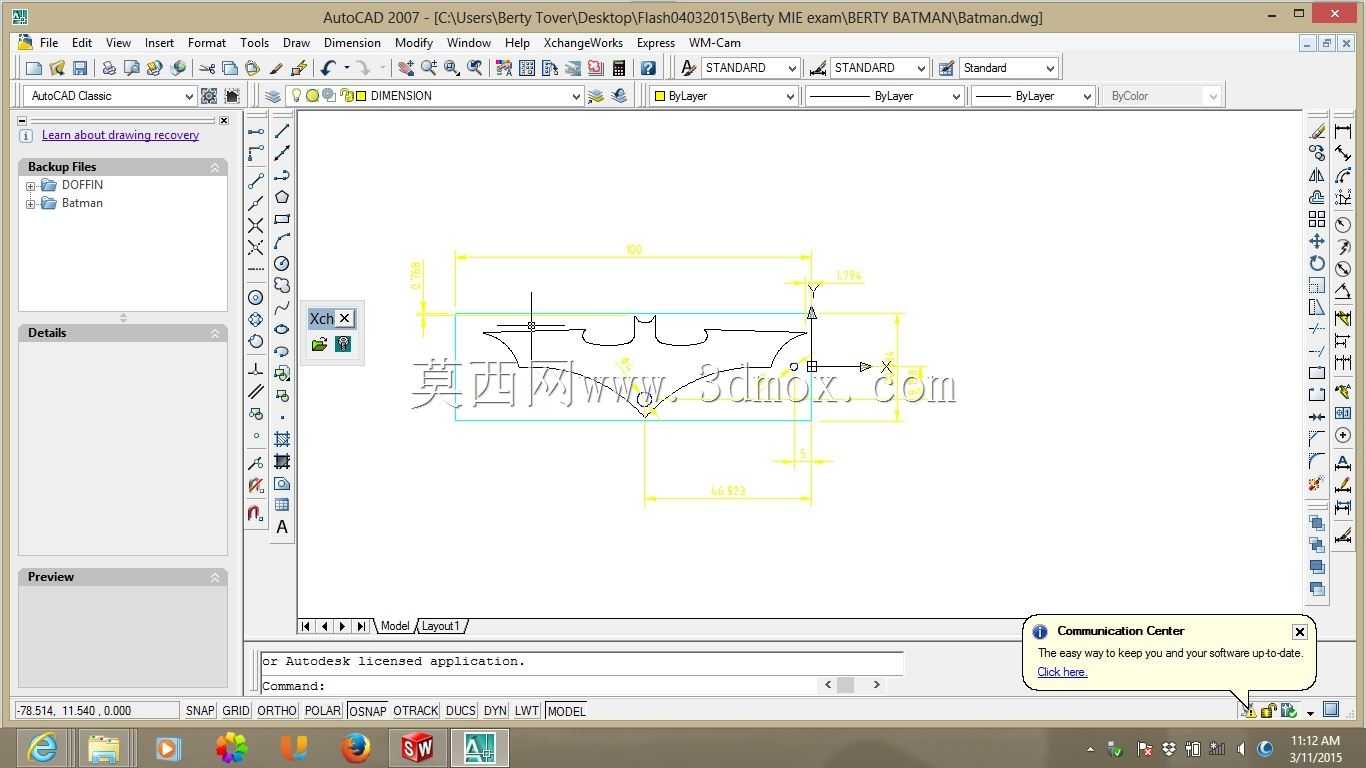The height and width of the screenshot is (768, 1366).
Task: Select the Line draw tool
Action: [282, 131]
